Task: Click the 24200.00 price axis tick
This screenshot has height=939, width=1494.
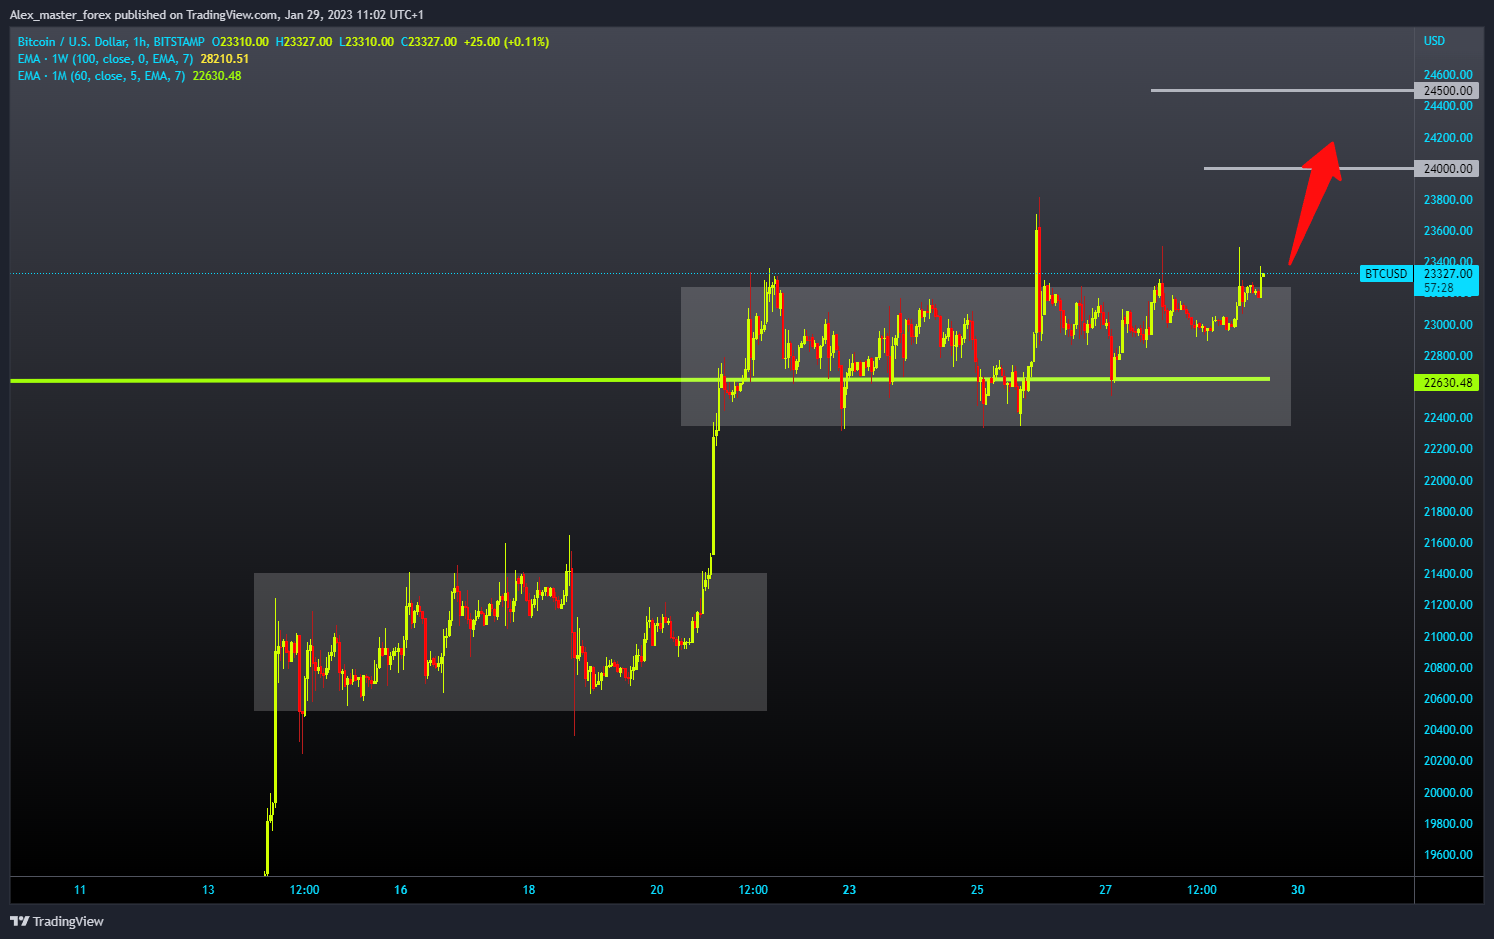Action: click(1447, 137)
